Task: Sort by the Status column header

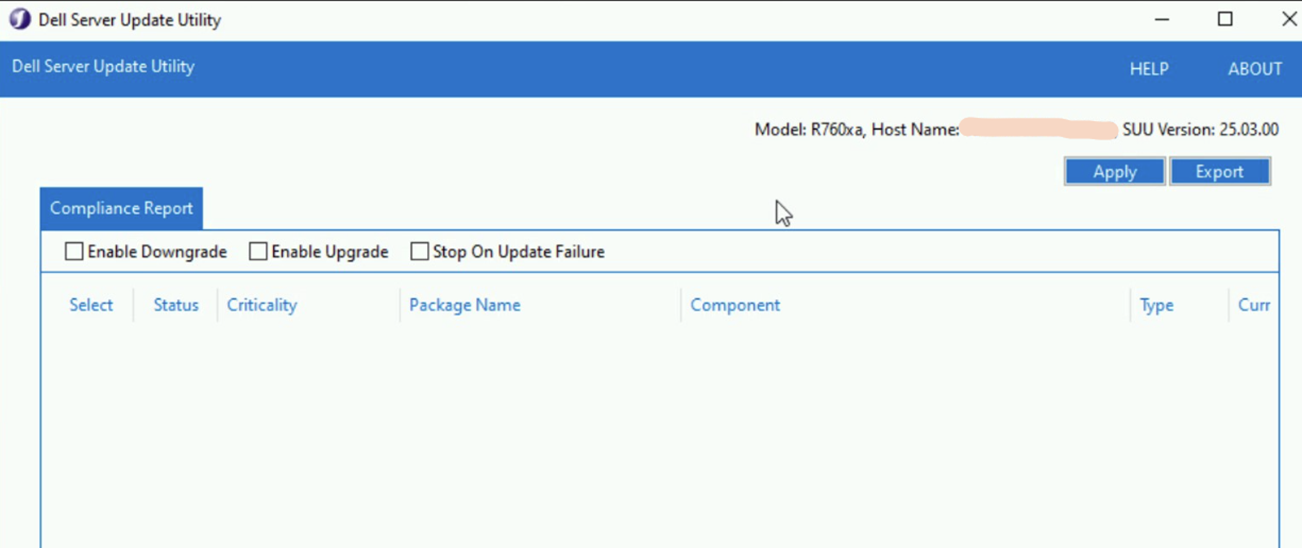Action: coord(176,305)
